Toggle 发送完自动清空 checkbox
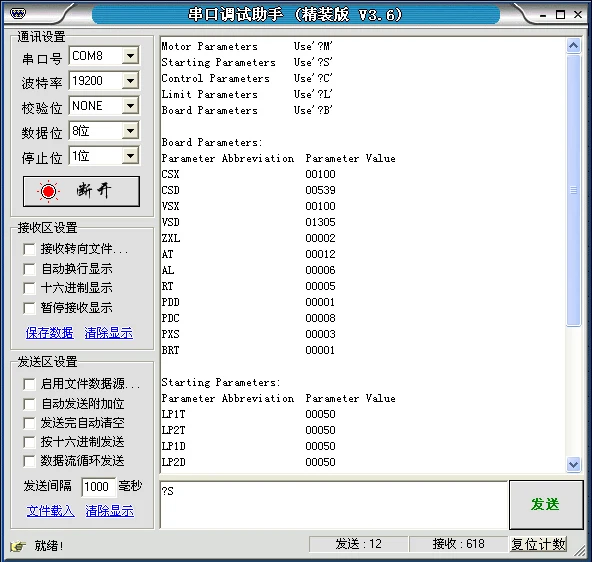 pos(29,423)
